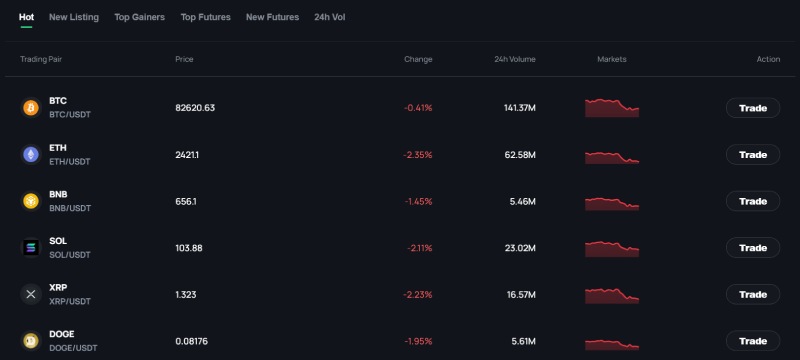Click the BNB price 656.1
The image size is (800, 360).
186,201
